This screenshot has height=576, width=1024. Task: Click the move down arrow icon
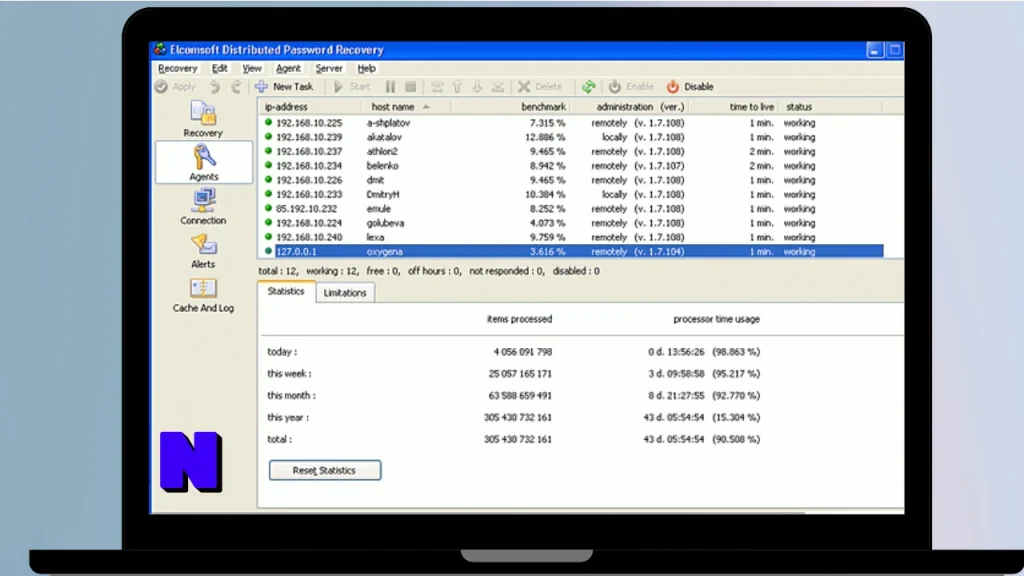(x=477, y=86)
